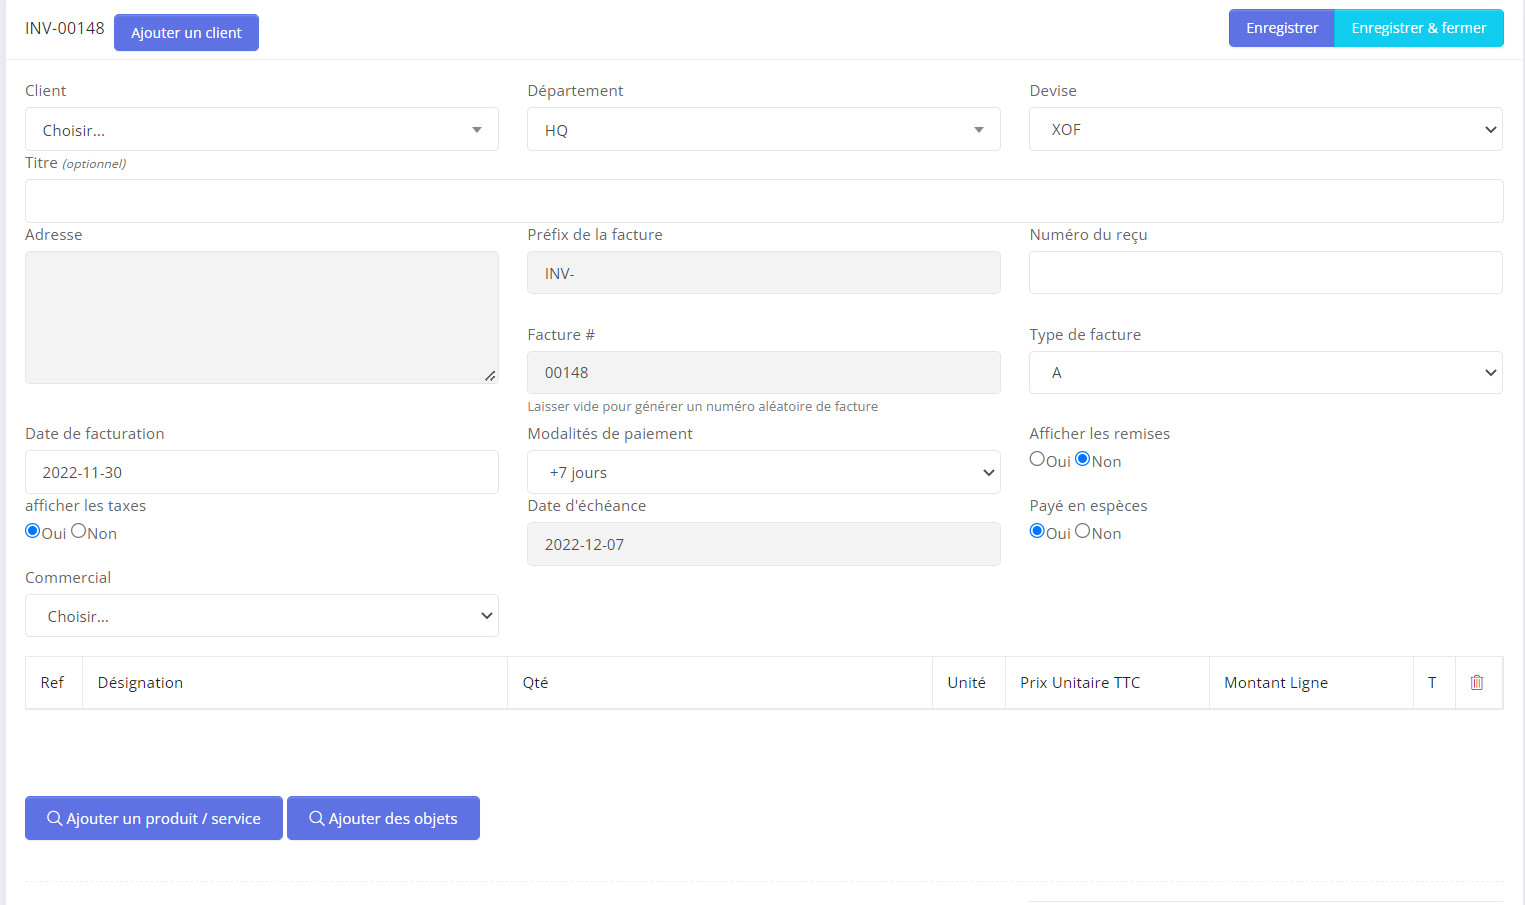This screenshot has height=905, width=1525.
Task: Click the Enregistrer button
Action: point(1281,28)
